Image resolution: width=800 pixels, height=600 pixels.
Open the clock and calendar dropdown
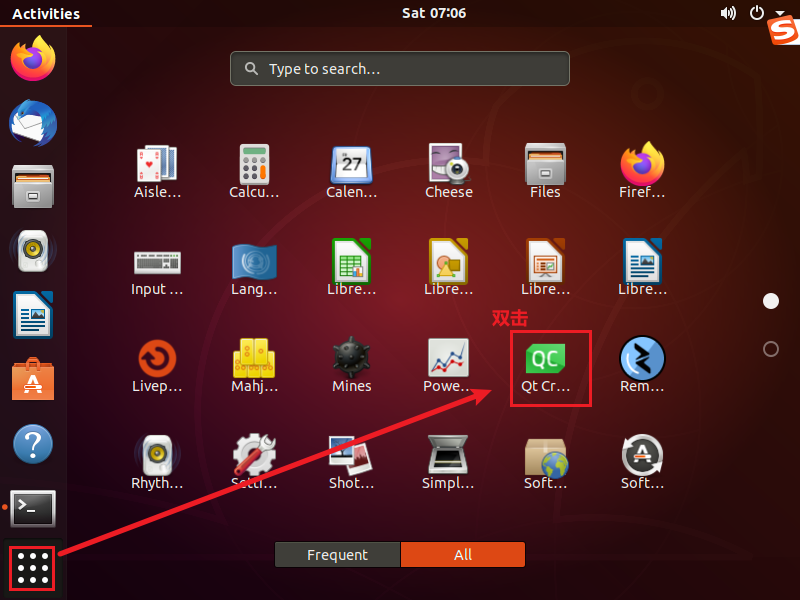(434, 14)
